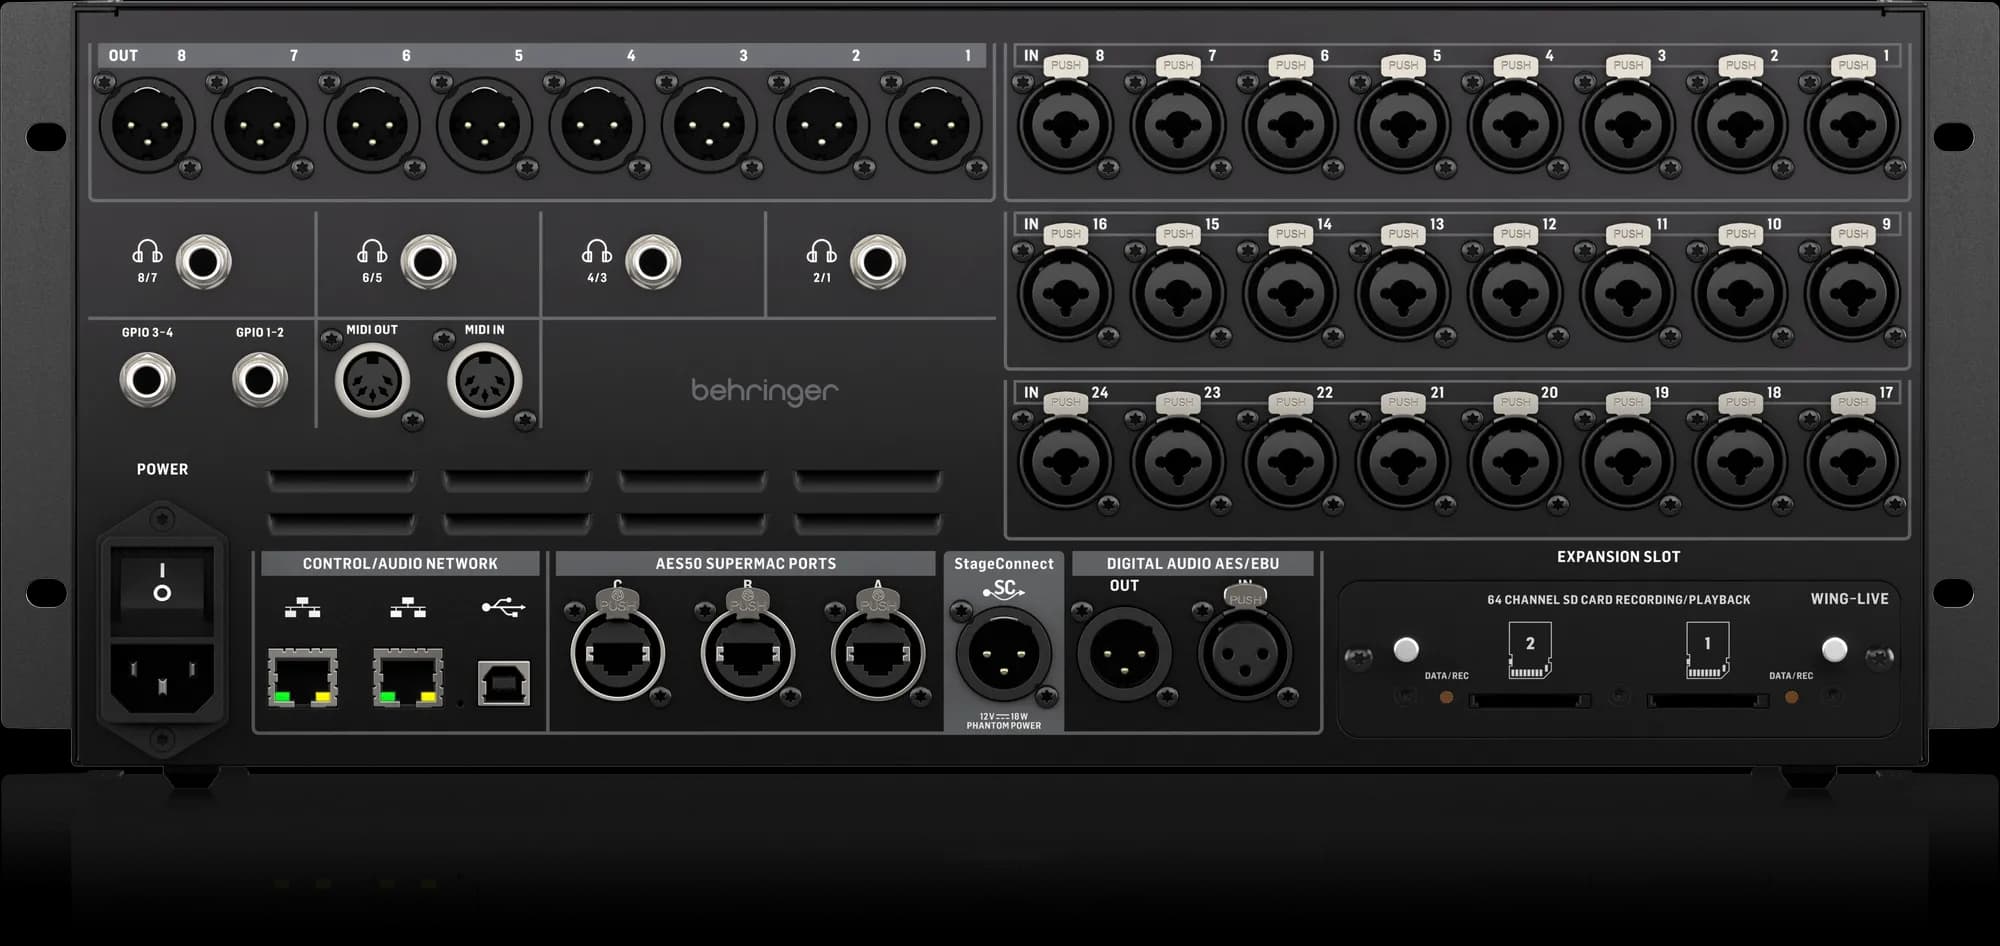Click the "EXPANSION SLOT" label

click(1618, 557)
